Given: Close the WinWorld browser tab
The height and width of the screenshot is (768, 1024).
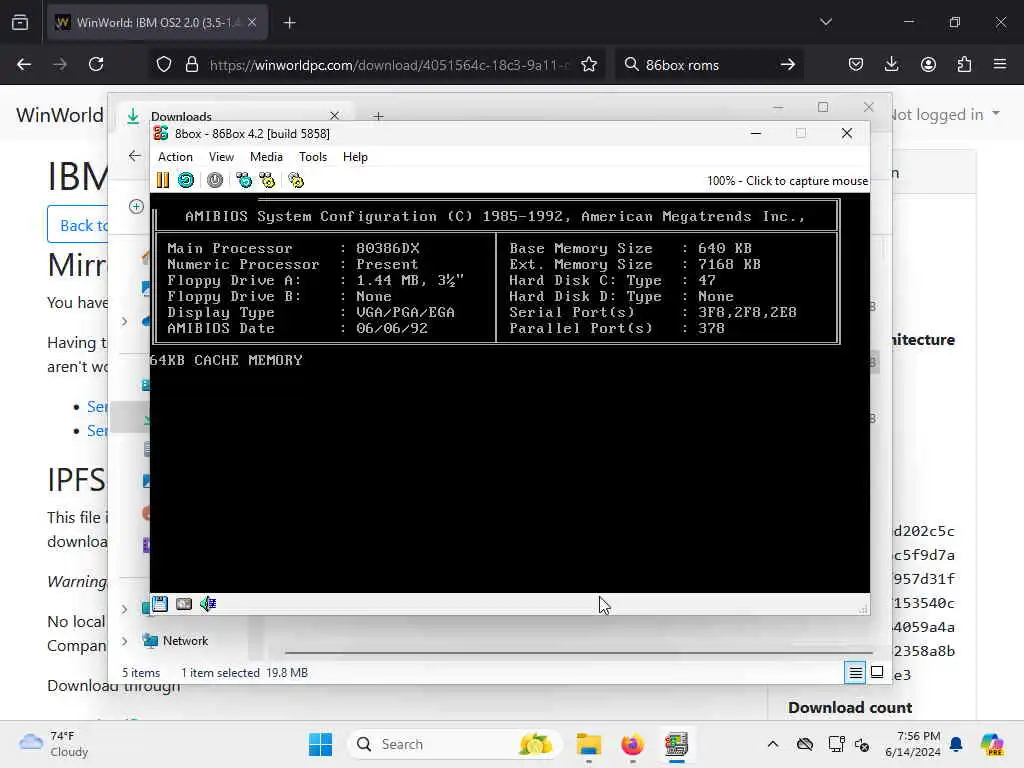Looking at the screenshot, I should point(252,22).
